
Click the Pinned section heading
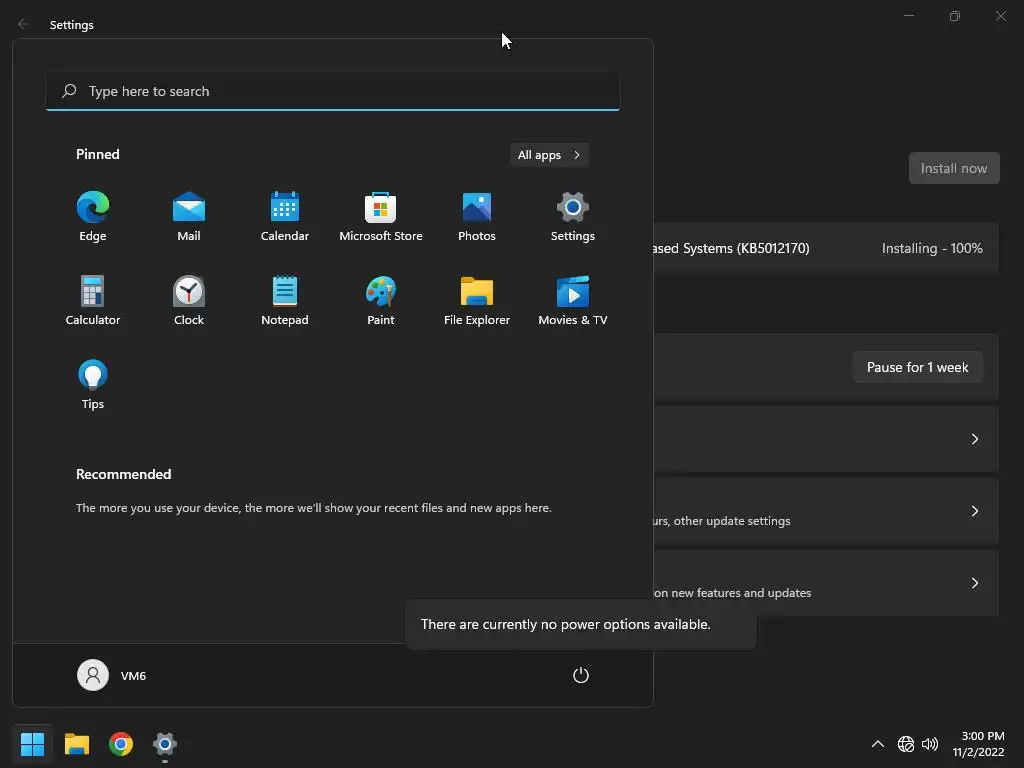click(x=98, y=154)
